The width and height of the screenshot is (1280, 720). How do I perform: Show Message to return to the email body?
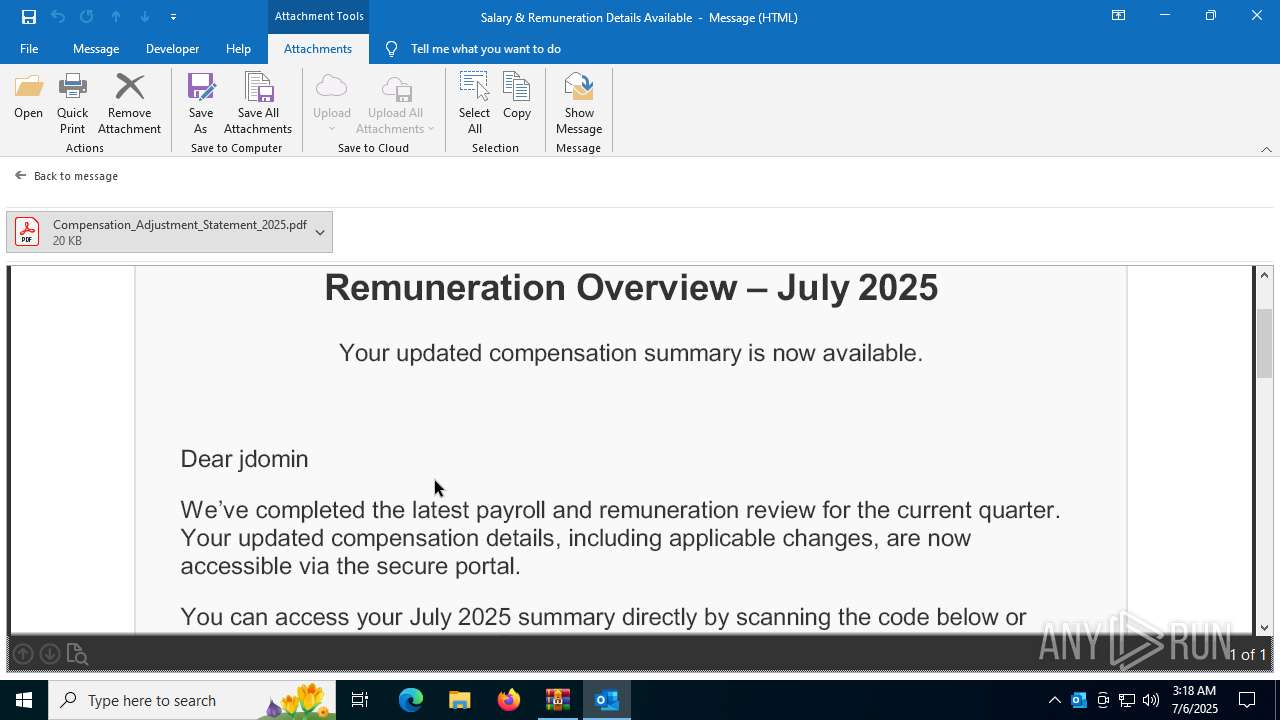[x=579, y=104]
